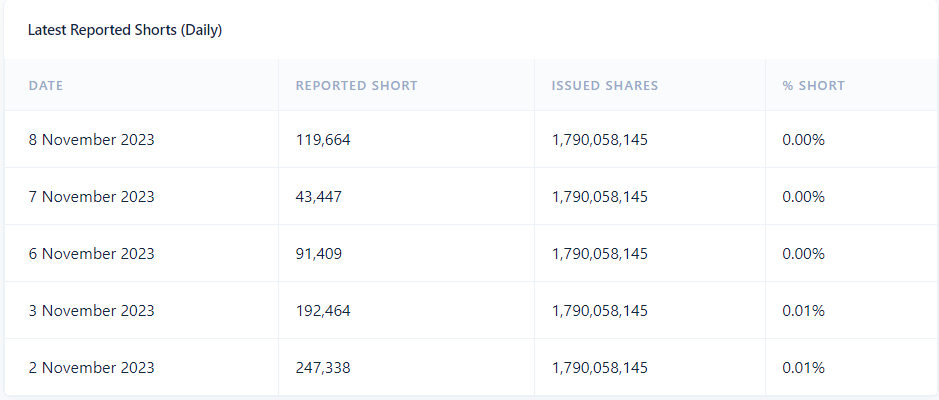Select issued shares for 2 November 2023
Image resolution: width=939 pixels, height=400 pixels.
599,368
